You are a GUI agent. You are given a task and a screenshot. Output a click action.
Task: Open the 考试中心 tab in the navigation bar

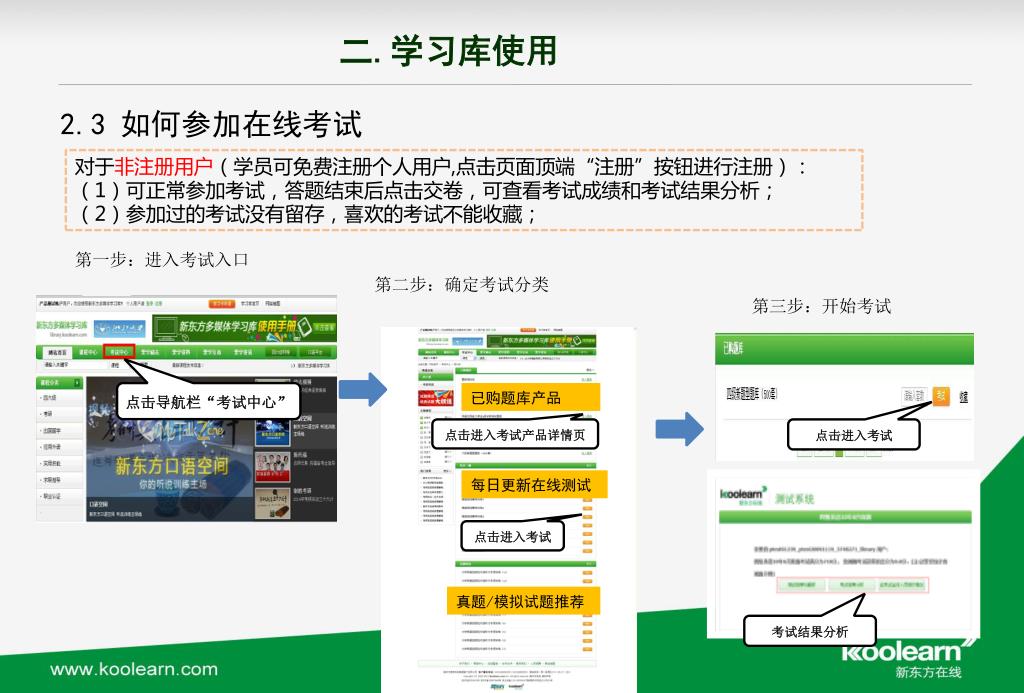pyautogui.click(x=119, y=351)
